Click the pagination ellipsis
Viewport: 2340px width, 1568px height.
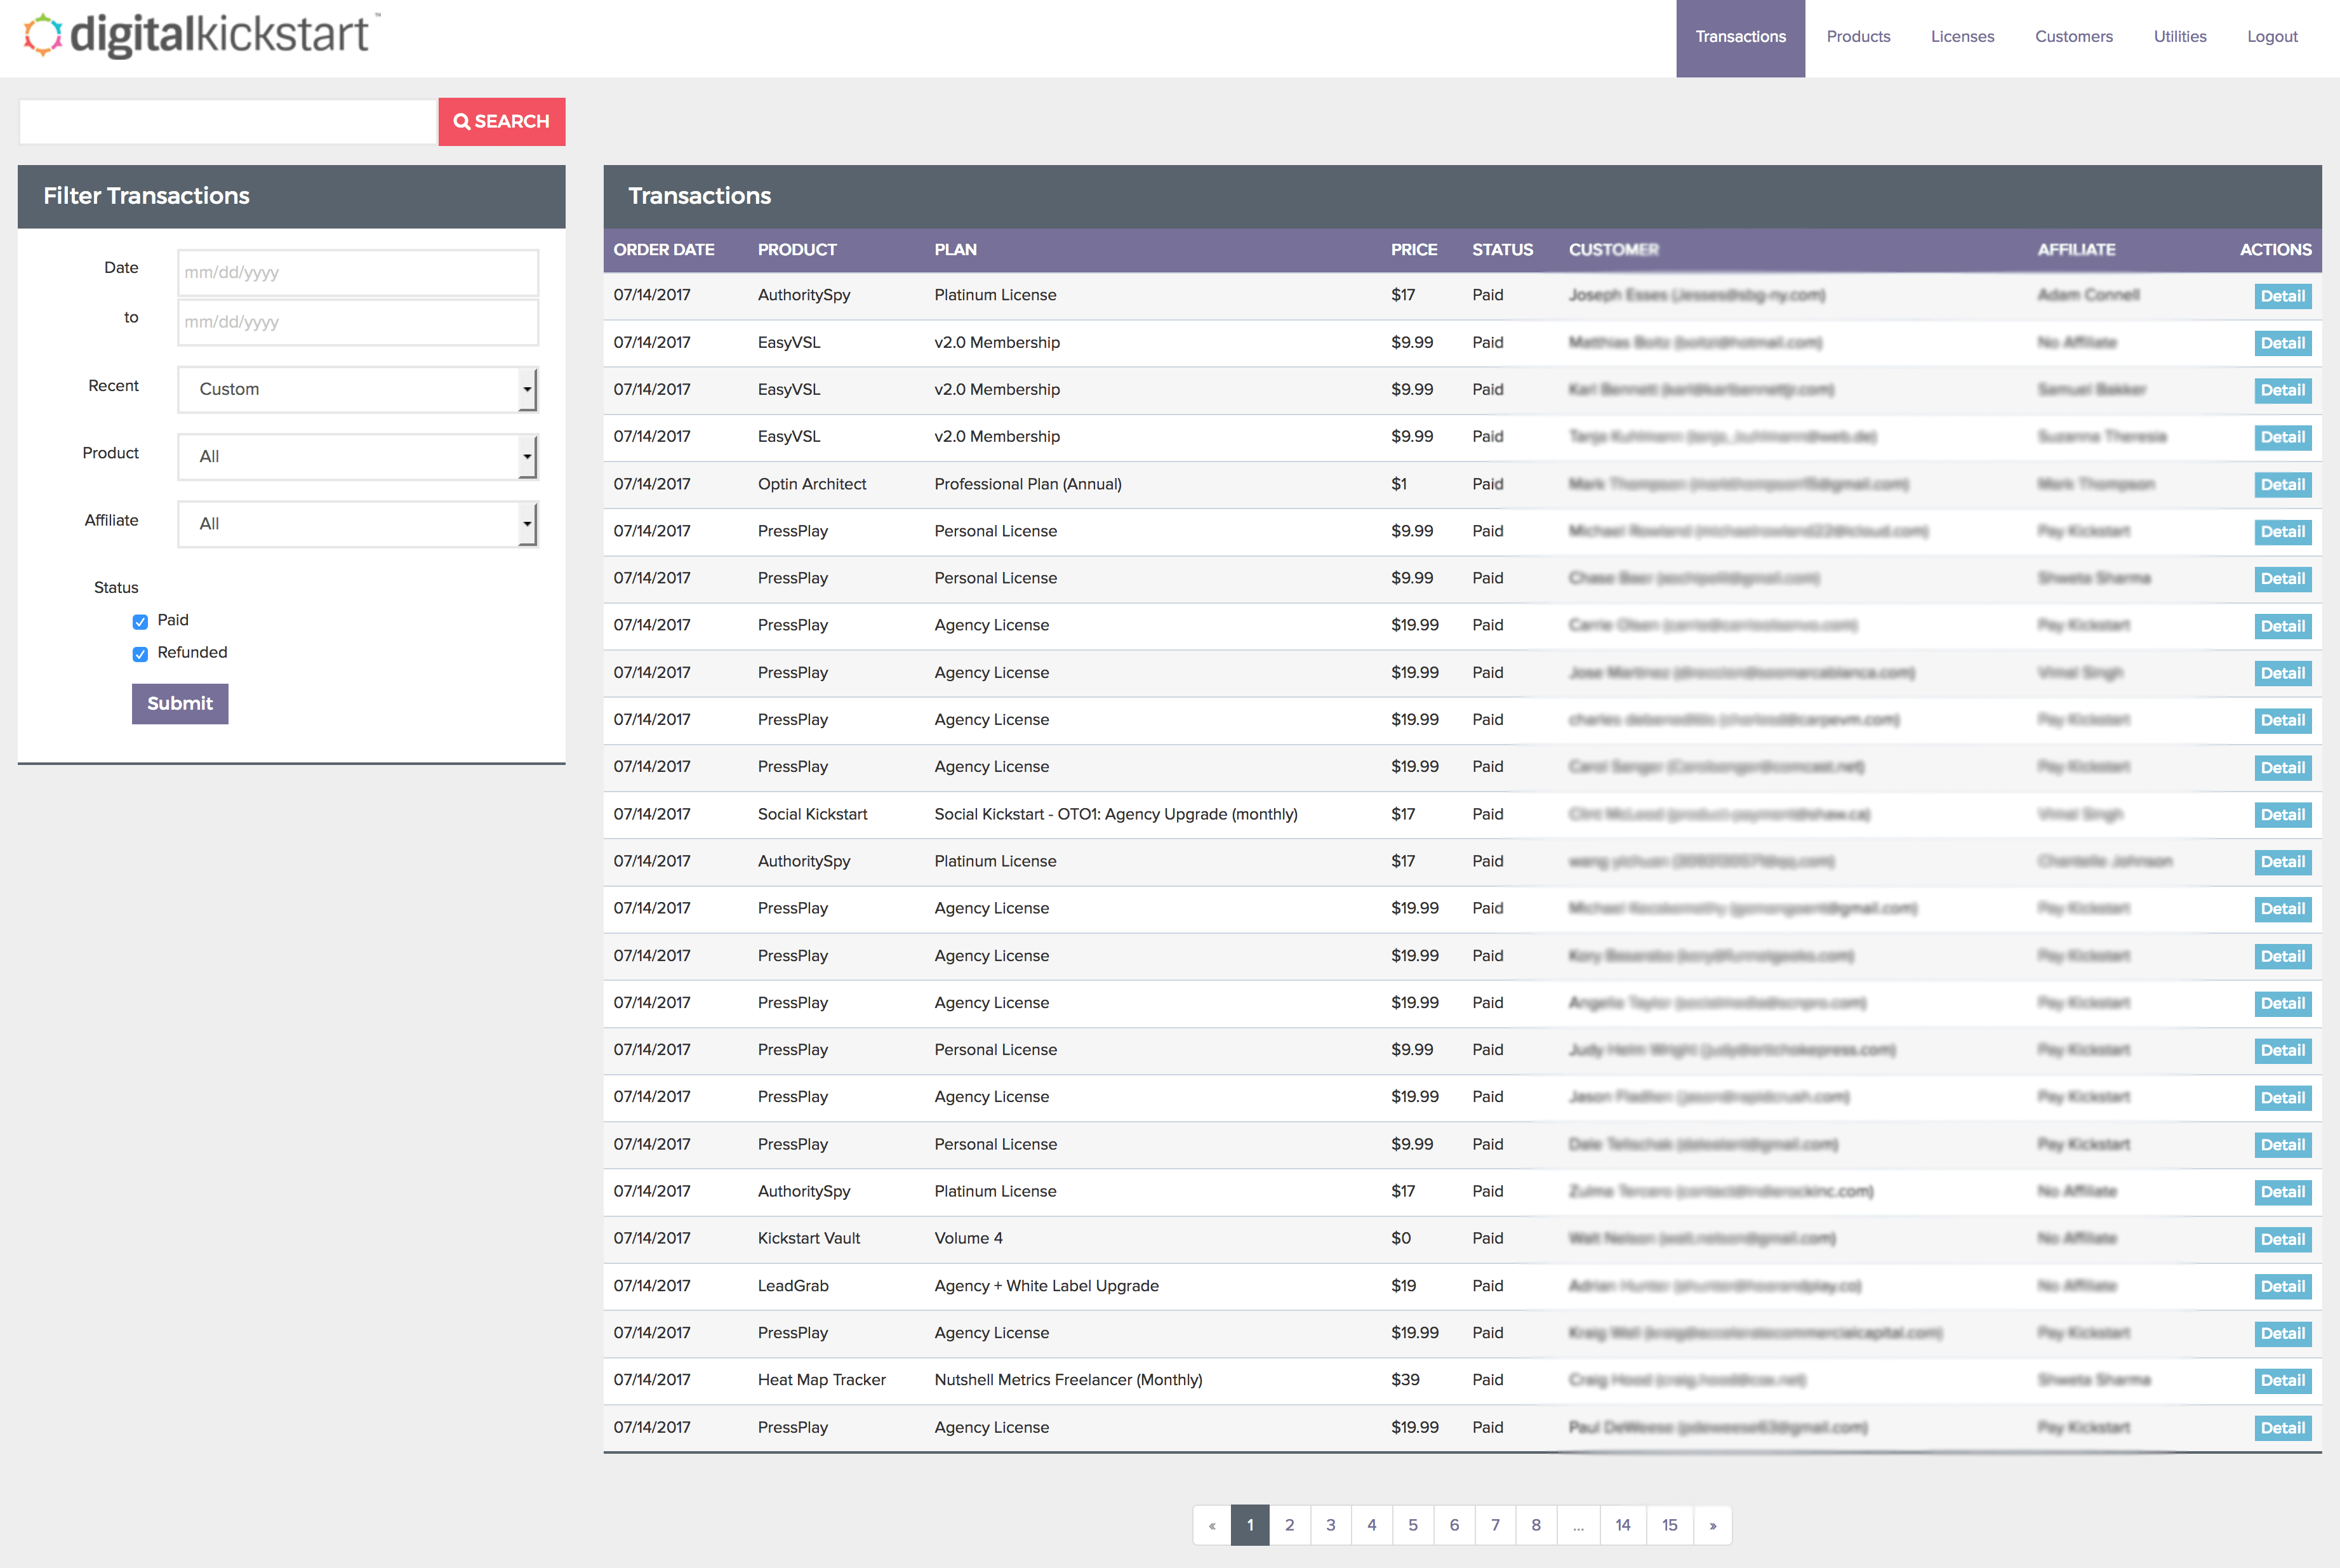[1578, 1525]
